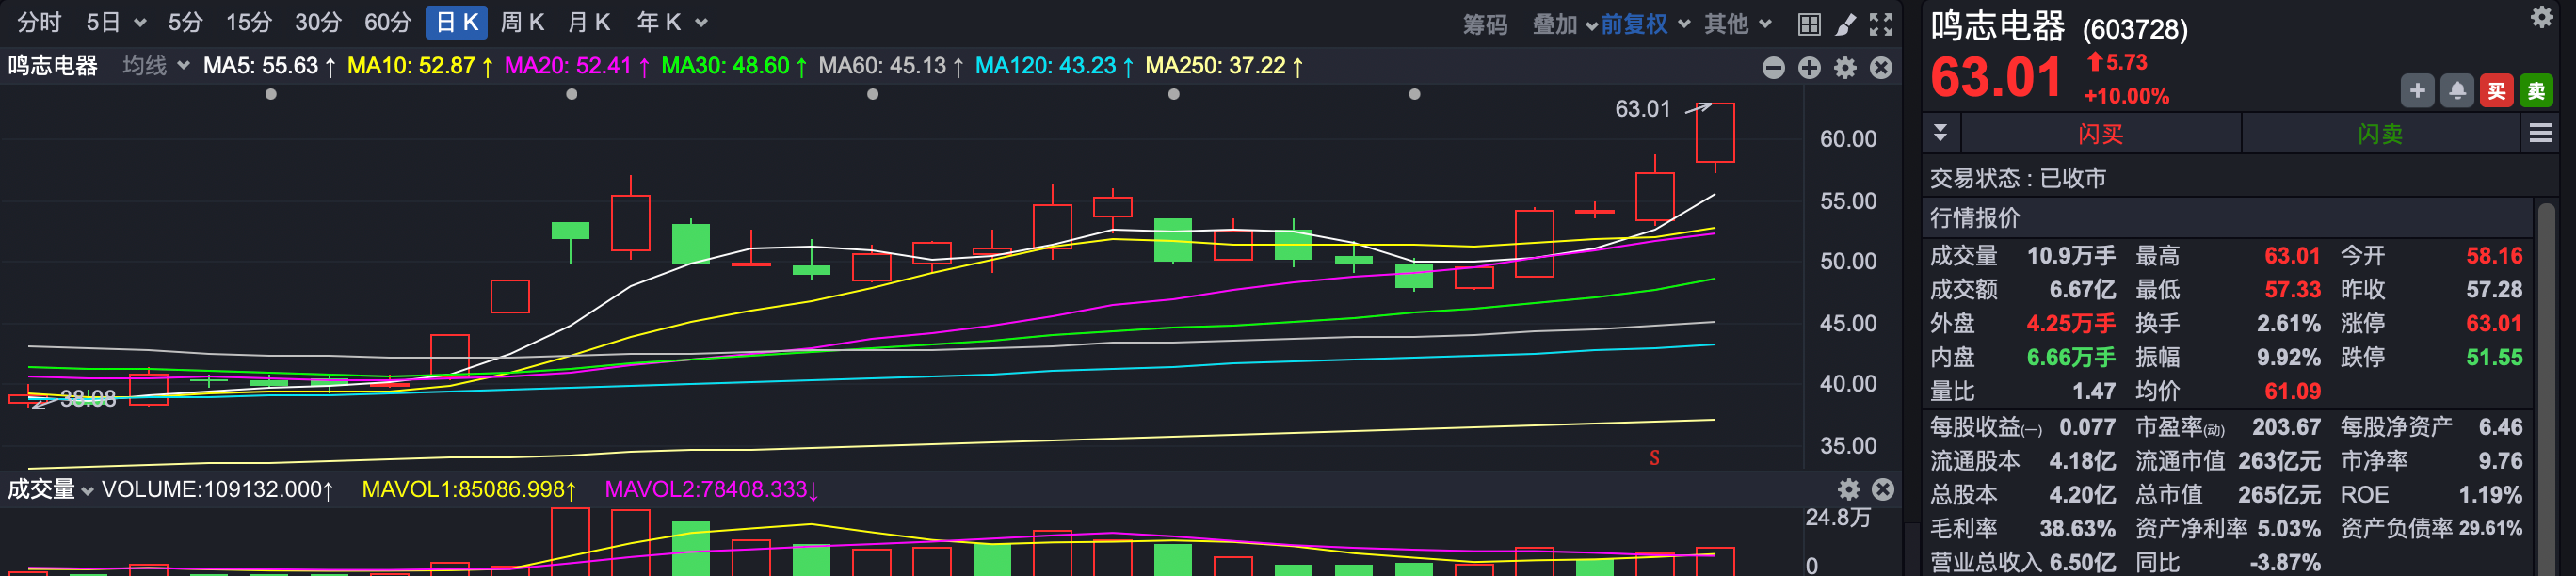
Task: Open hamburger menu beside 闪卖
Action: [2540, 133]
